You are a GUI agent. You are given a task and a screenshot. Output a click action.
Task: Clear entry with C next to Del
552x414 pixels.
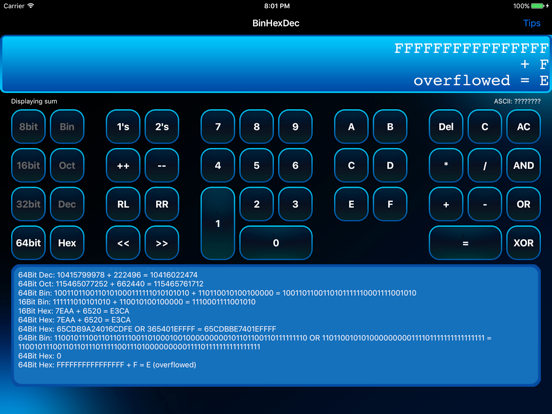click(x=485, y=126)
